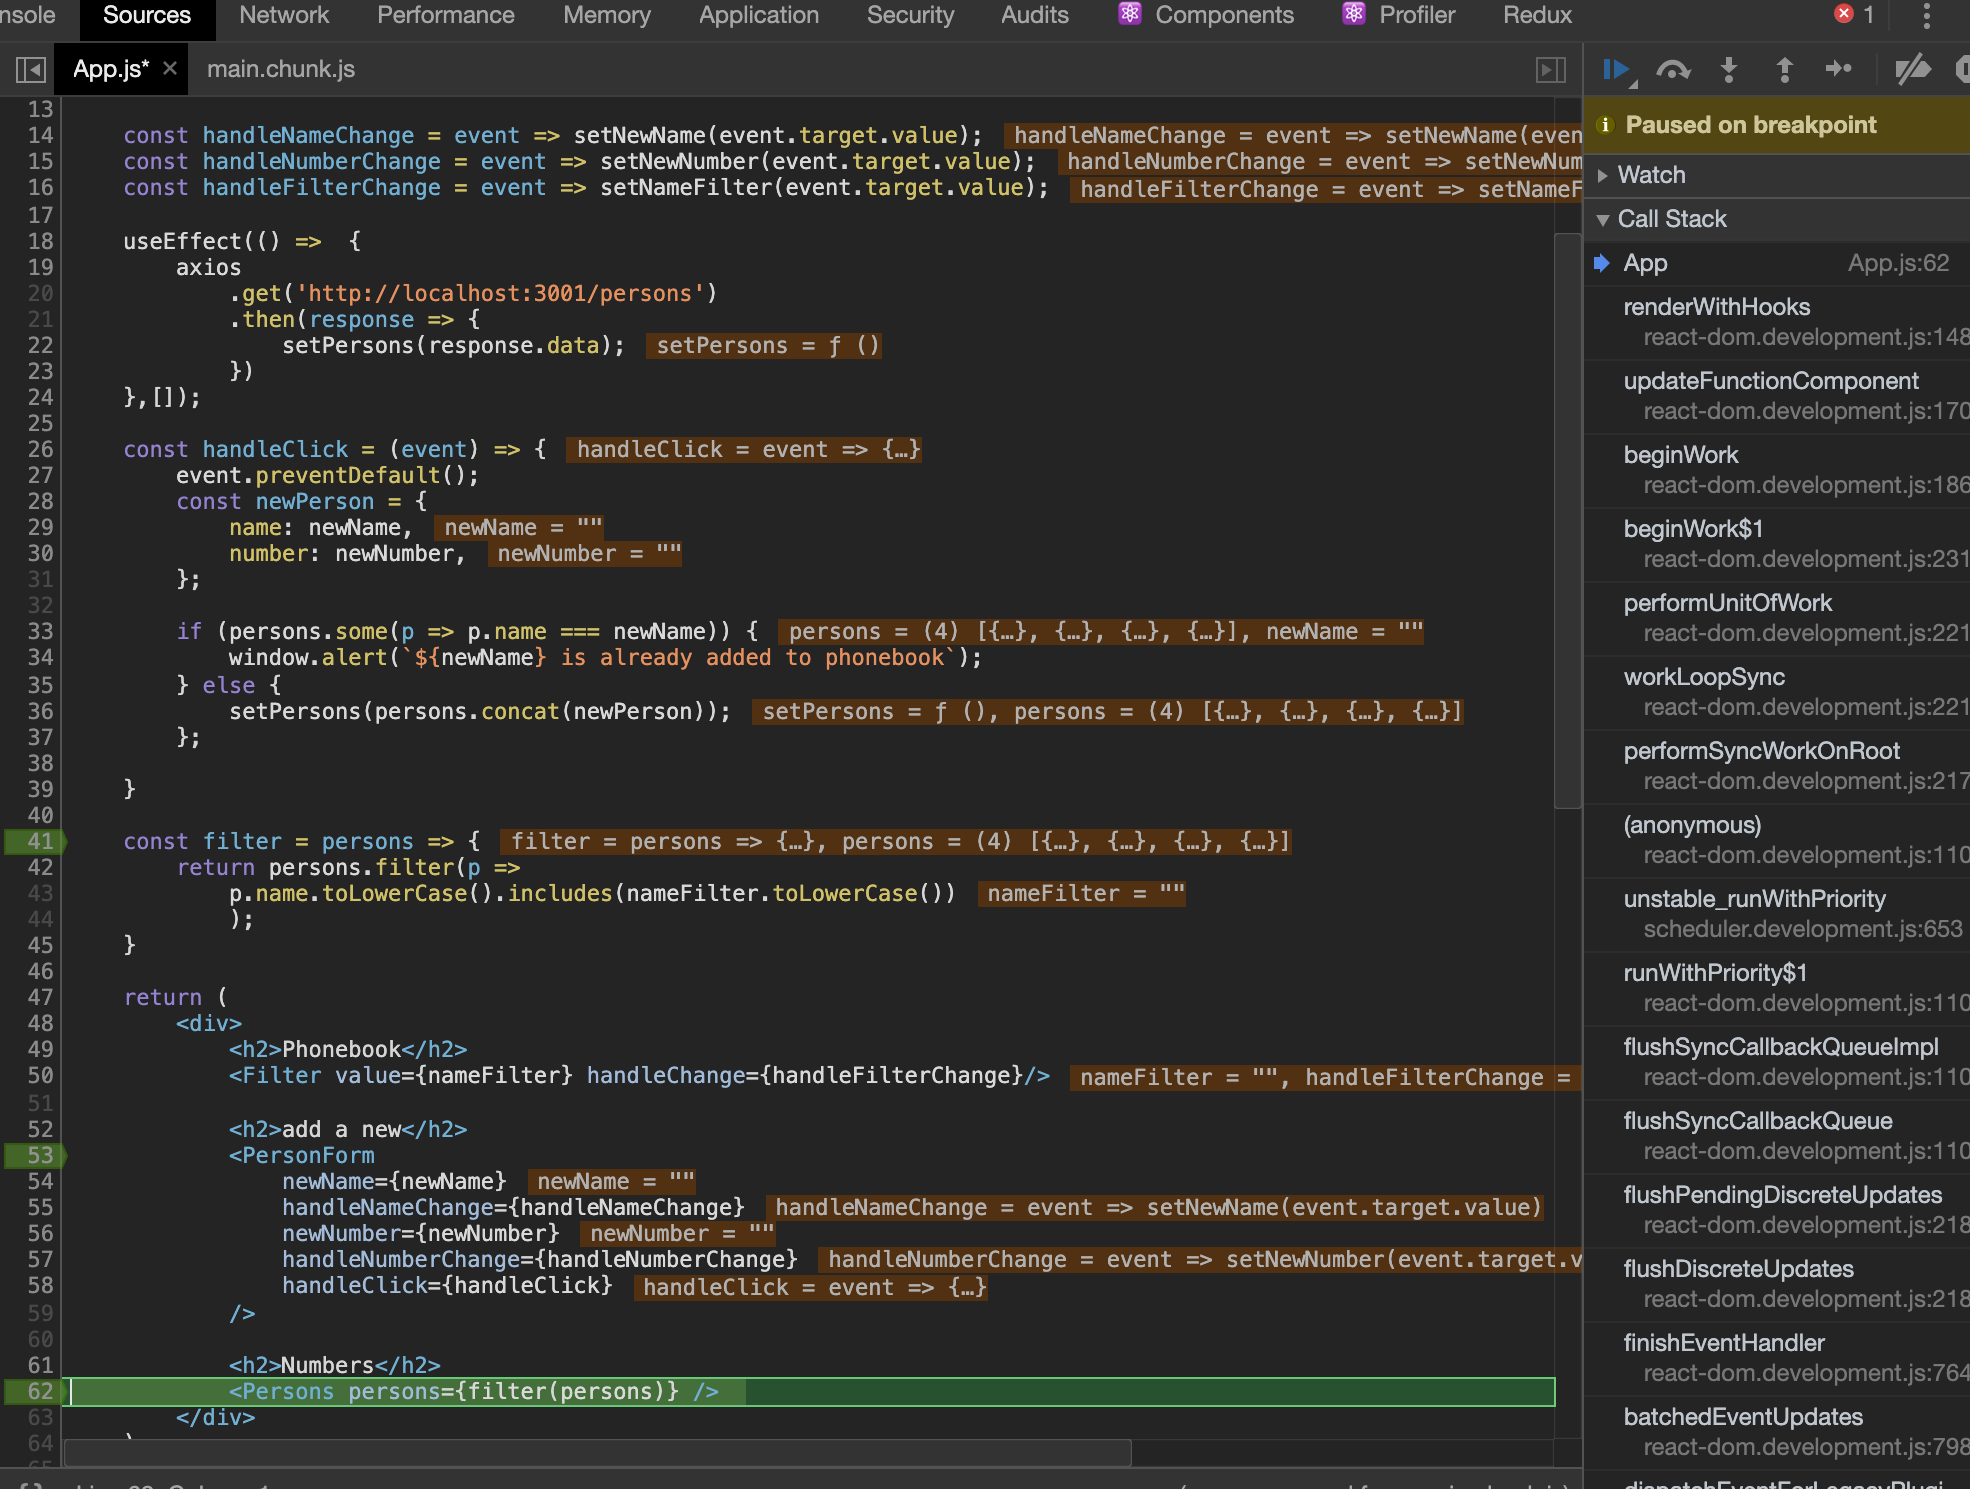Show navigator sidebar icon

(x=31, y=69)
